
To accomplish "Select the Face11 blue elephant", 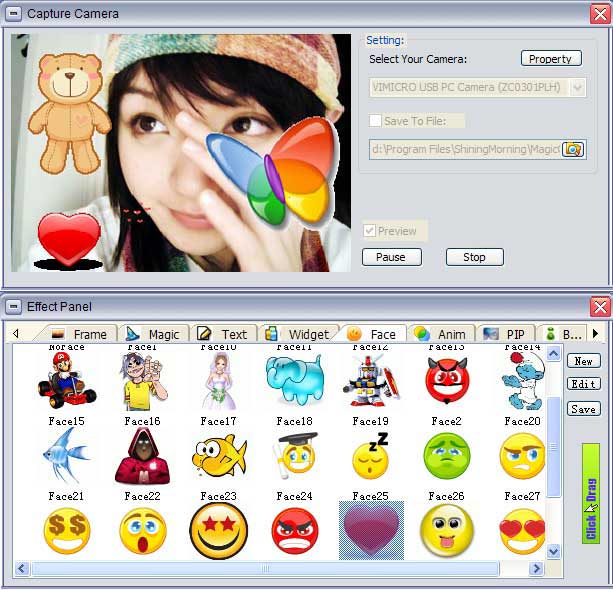I will click(x=295, y=378).
